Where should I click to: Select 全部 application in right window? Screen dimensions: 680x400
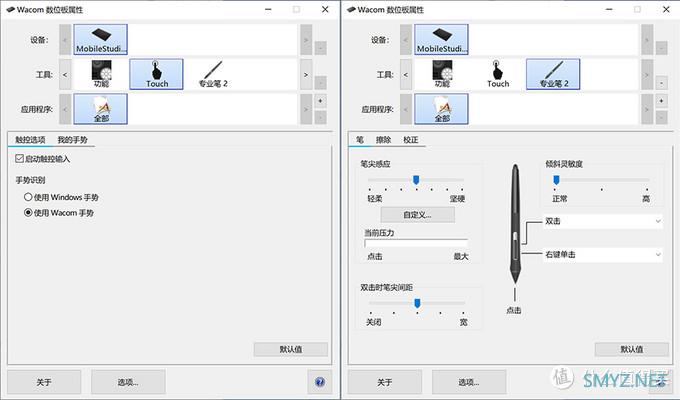click(x=441, y=109)
